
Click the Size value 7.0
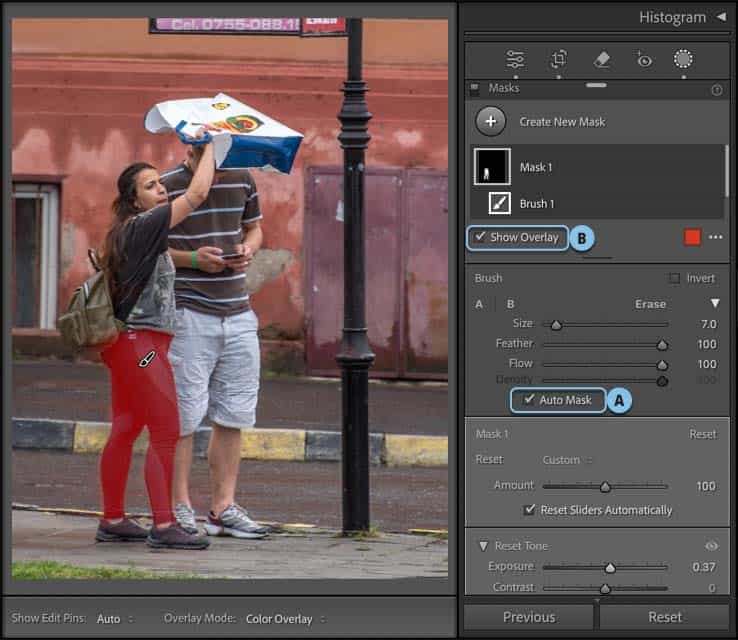708,324
